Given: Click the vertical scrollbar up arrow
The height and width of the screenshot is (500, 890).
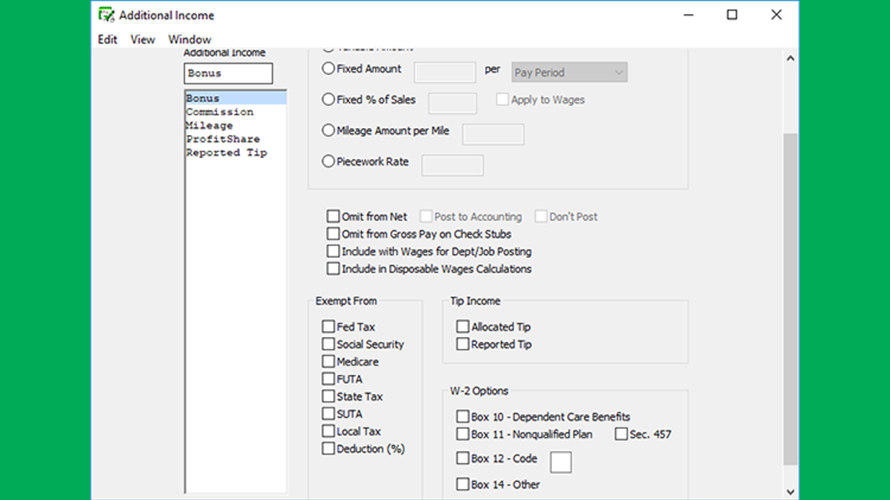Looking at the screenshot, I should pos(790,59).
